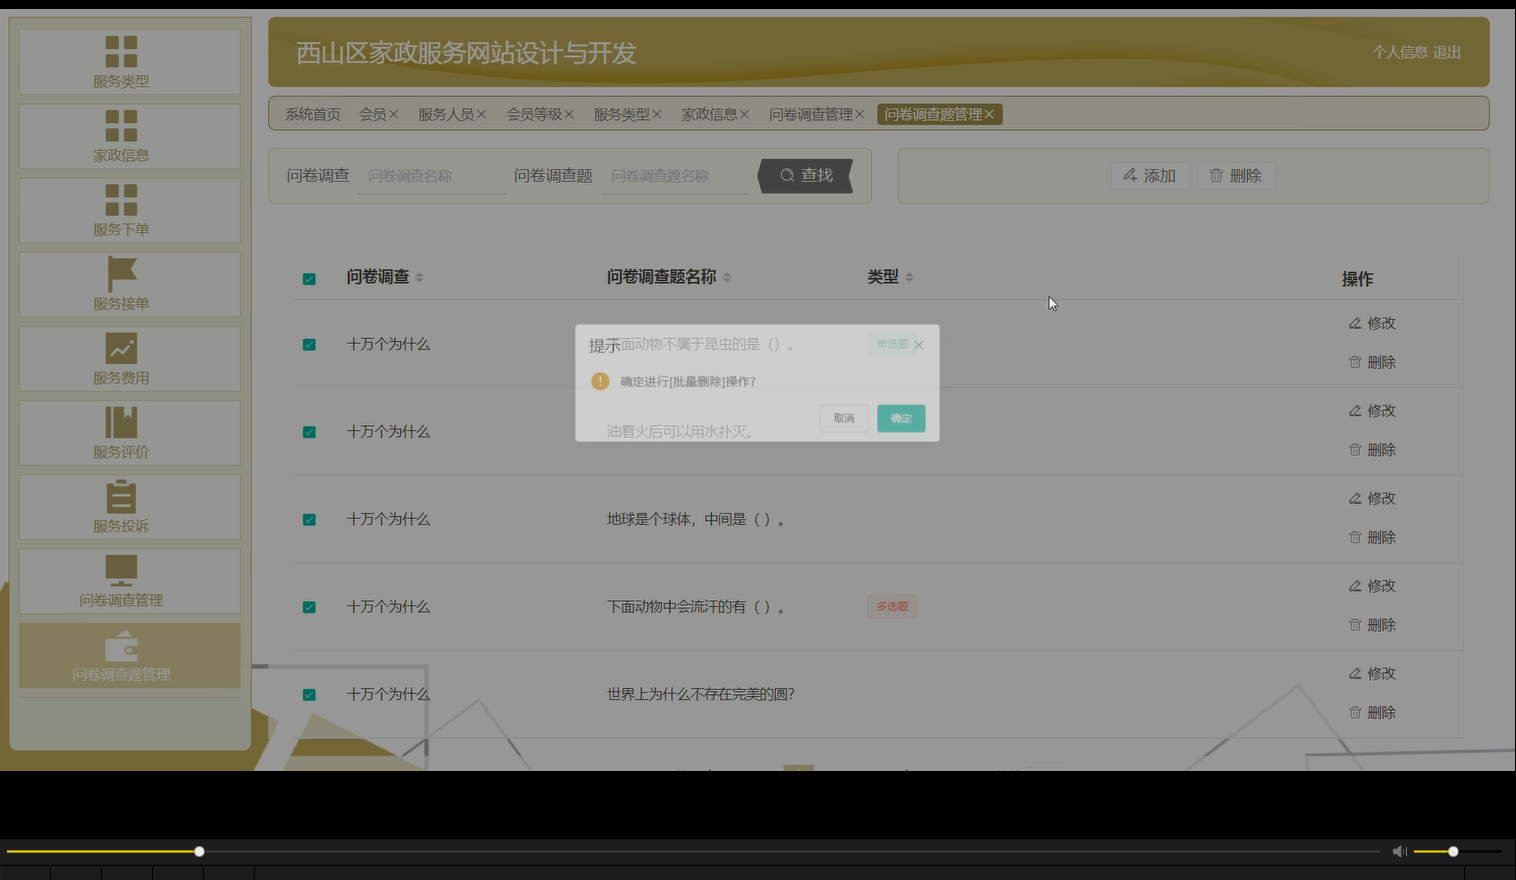
Task: Open the 问卷调查管理 monitor icon
Action: [x=121, y=569]
